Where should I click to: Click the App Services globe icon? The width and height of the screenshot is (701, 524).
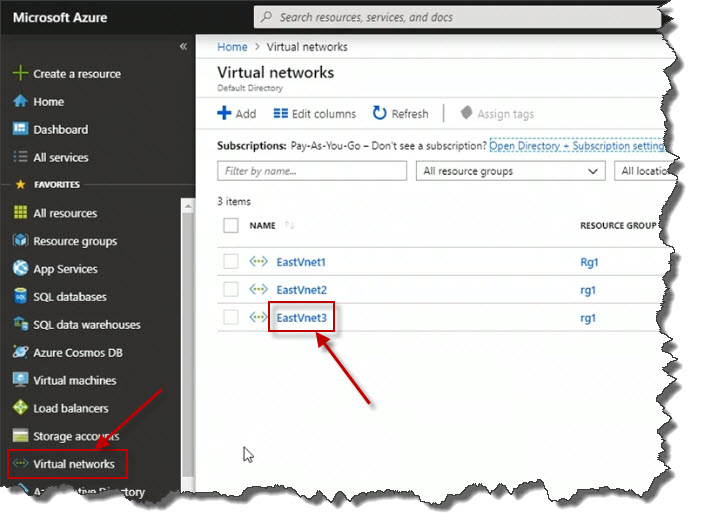point(20,268)
